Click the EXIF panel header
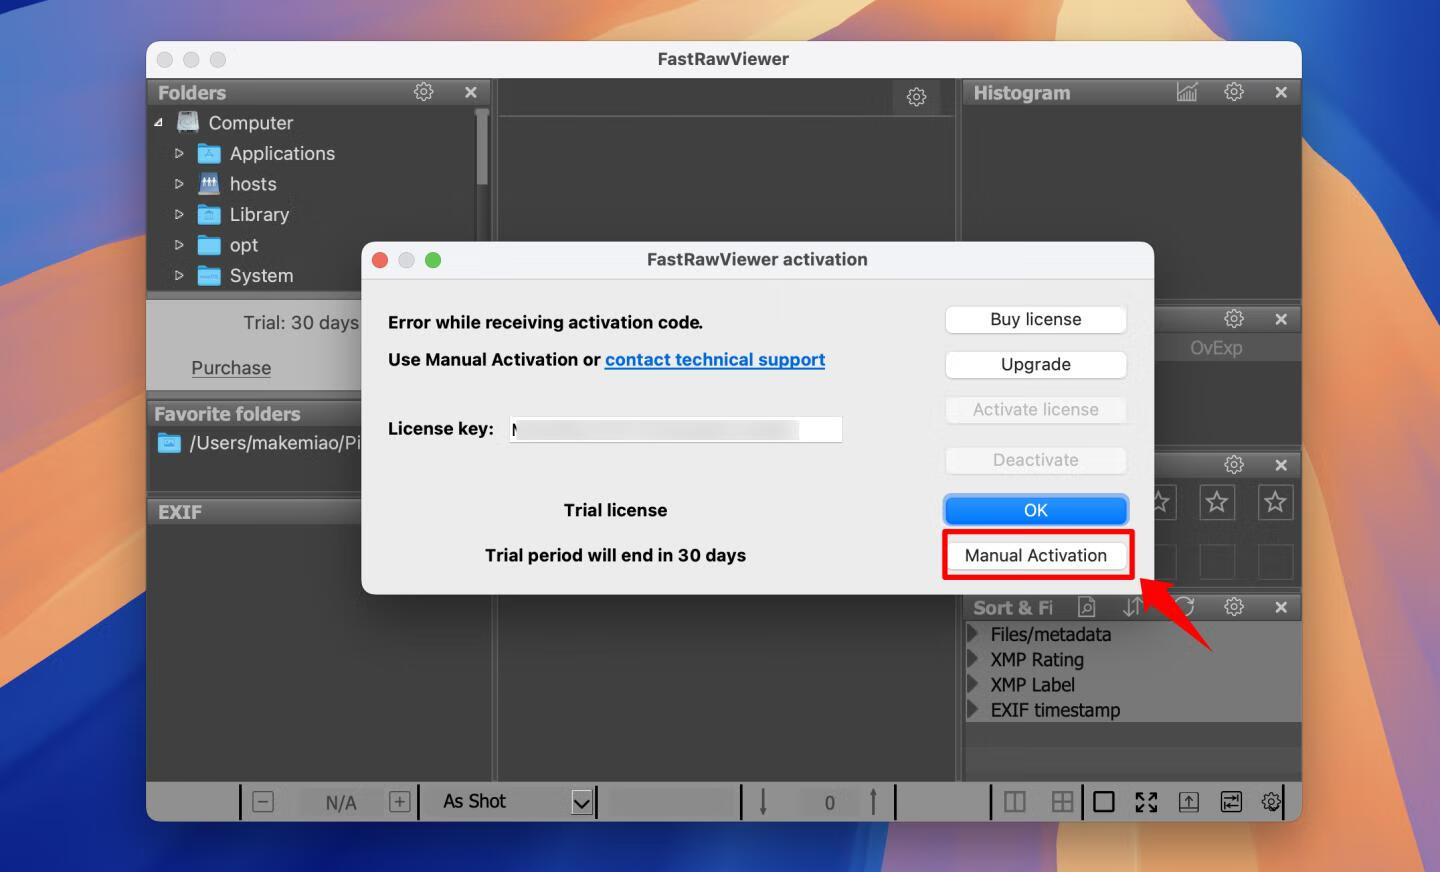The width and height of the screenshot is (1440, 872). click(x=255, y=512)
